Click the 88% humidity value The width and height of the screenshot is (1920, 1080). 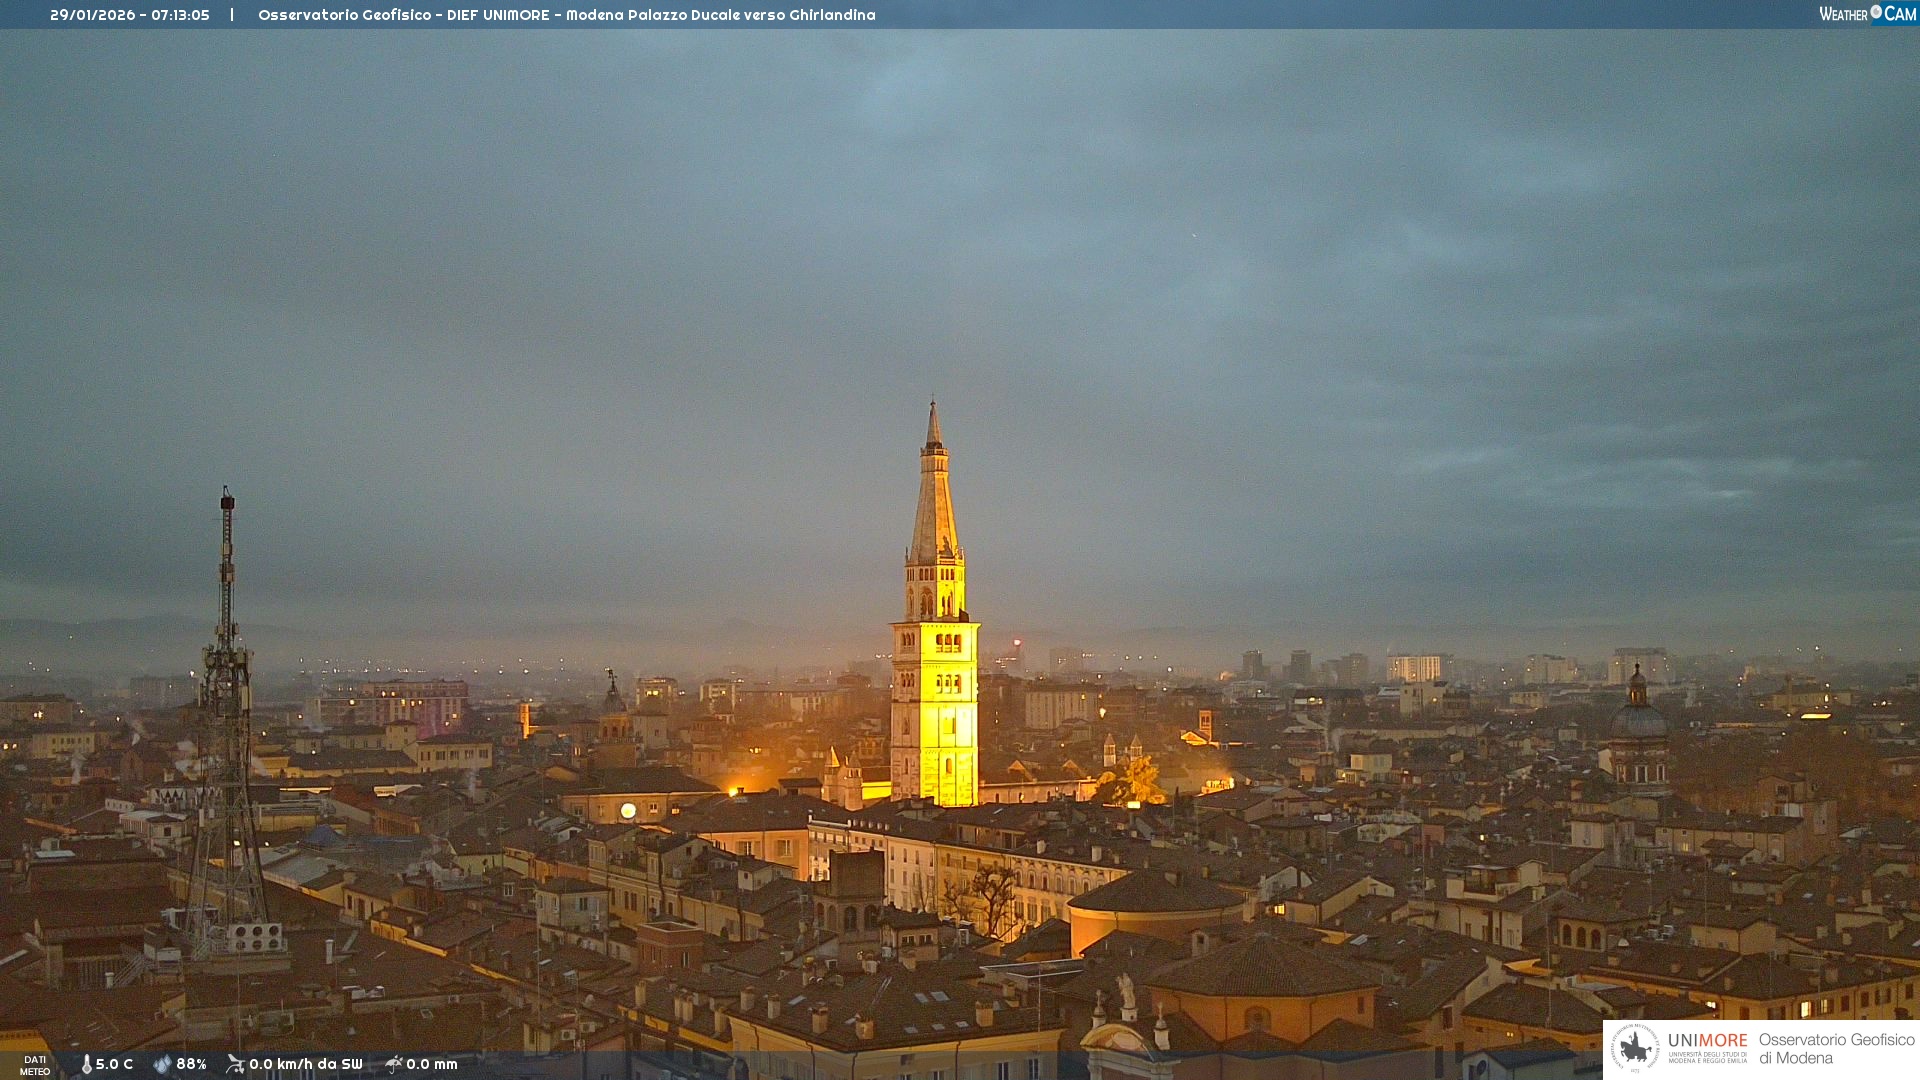[x=191, y=1064]
